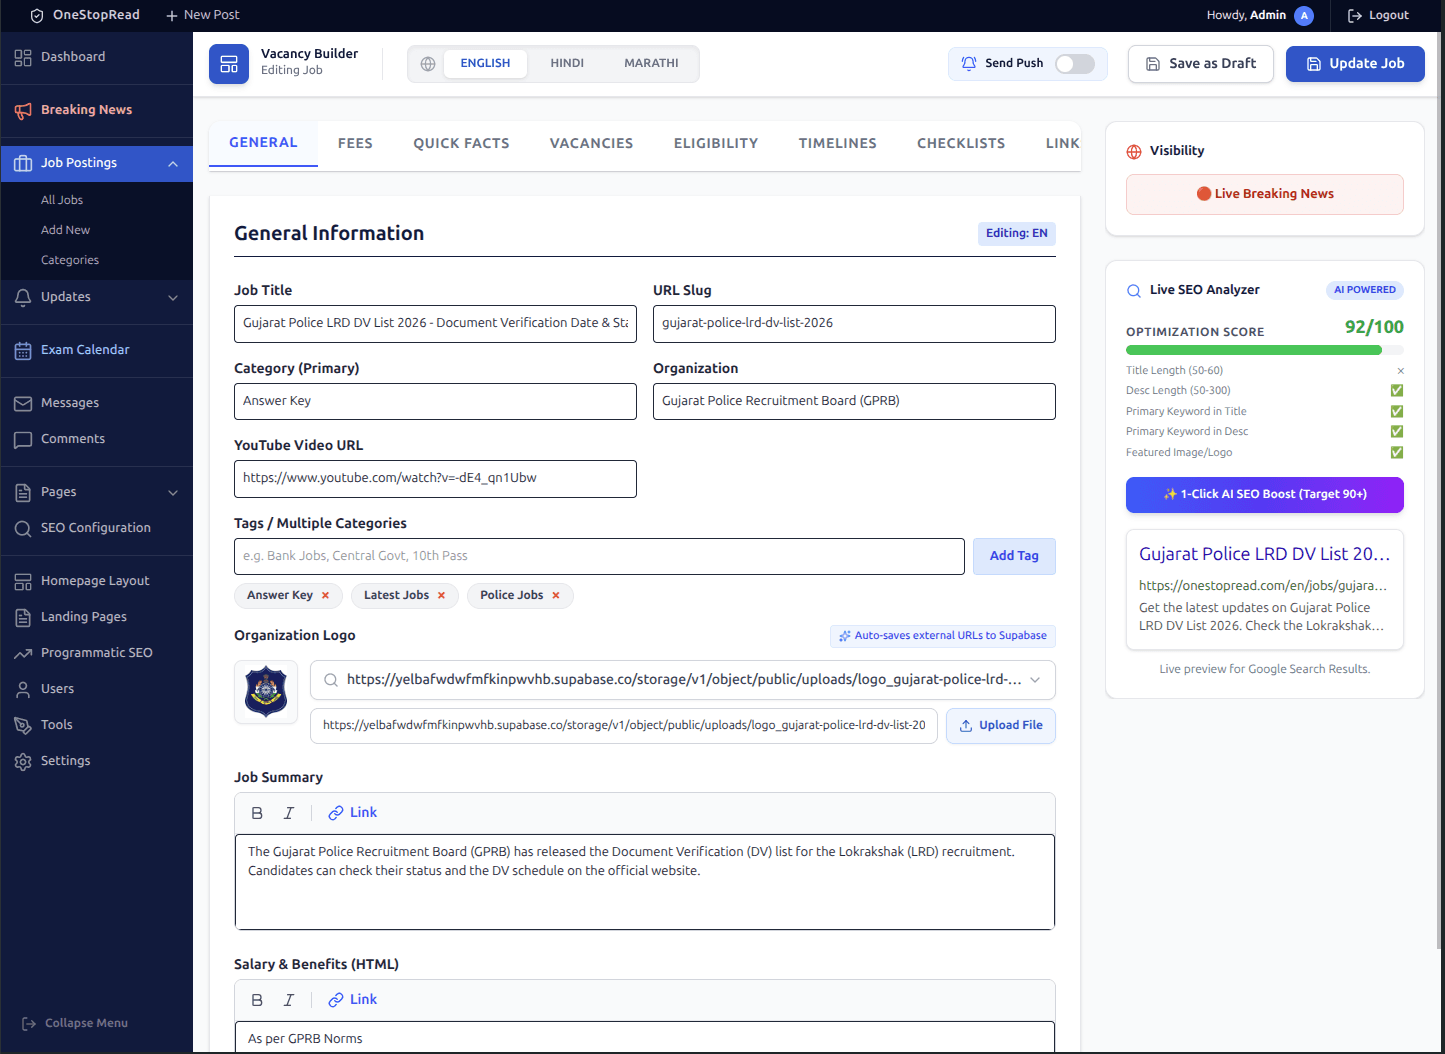The image size is (1445, 1054).
Task: Open Categories under Job Postings
Action: click(70, 261)
